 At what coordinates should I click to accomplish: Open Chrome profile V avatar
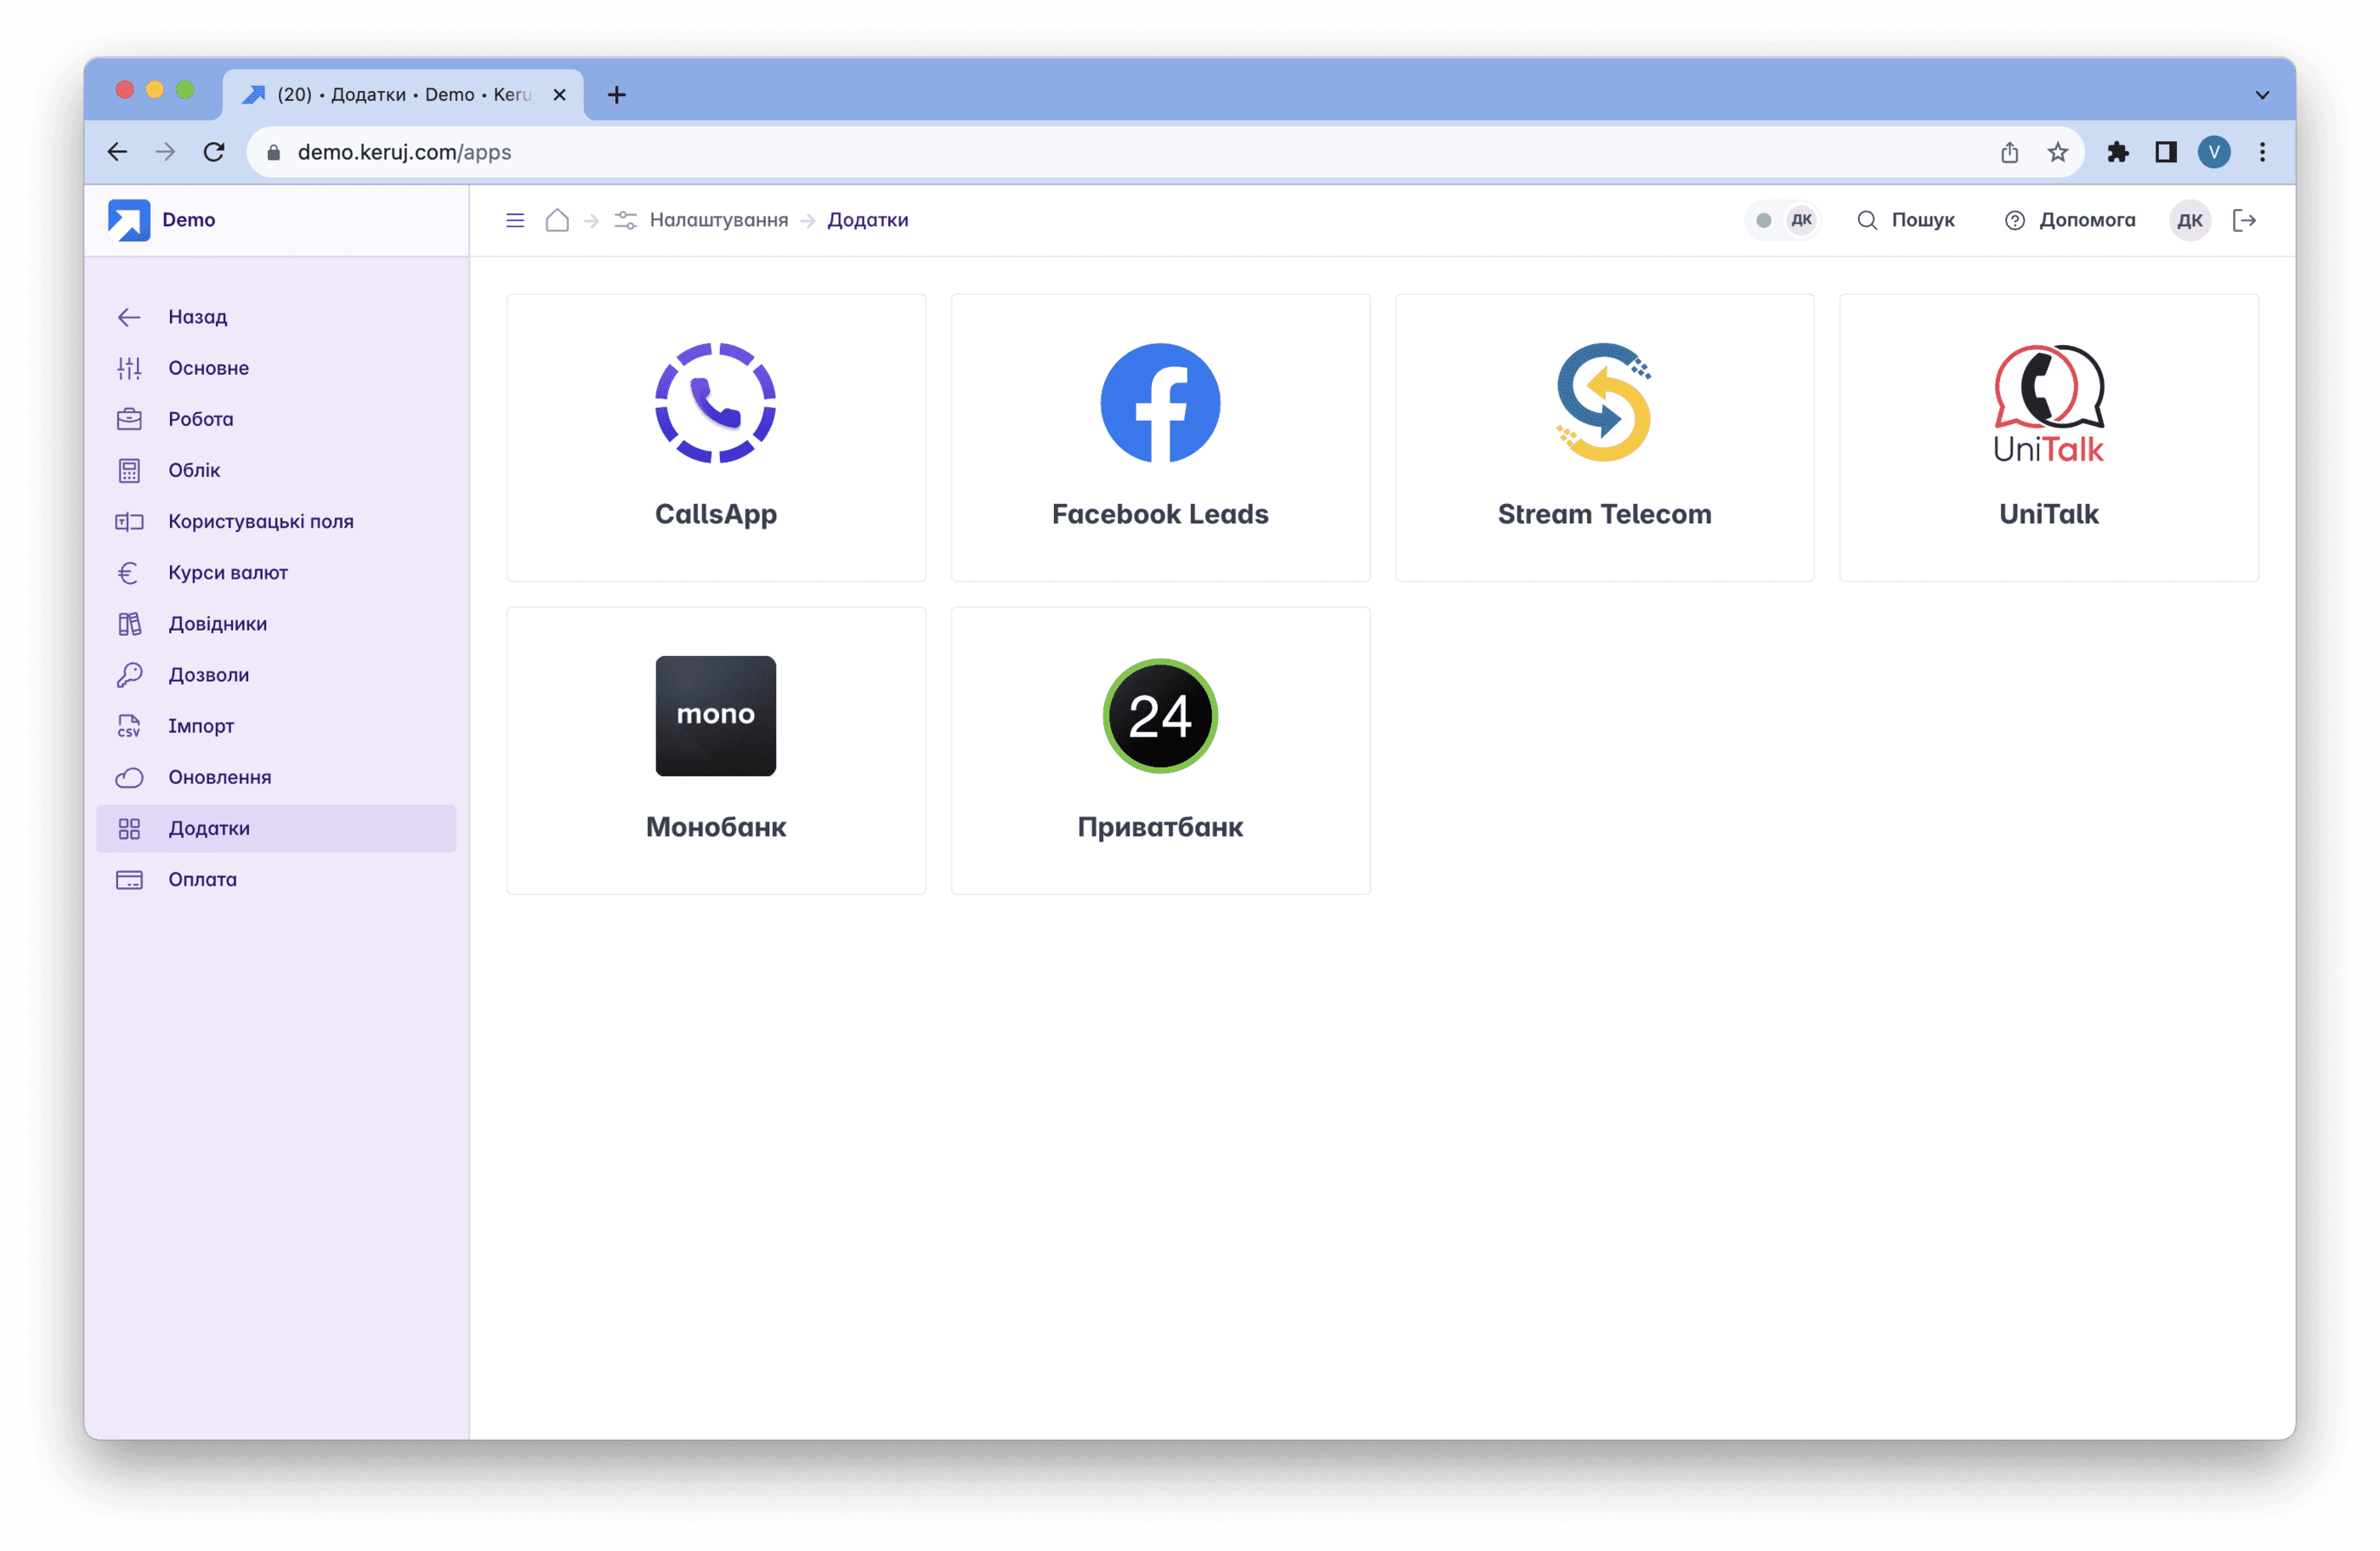click(x=2214, y=152)
